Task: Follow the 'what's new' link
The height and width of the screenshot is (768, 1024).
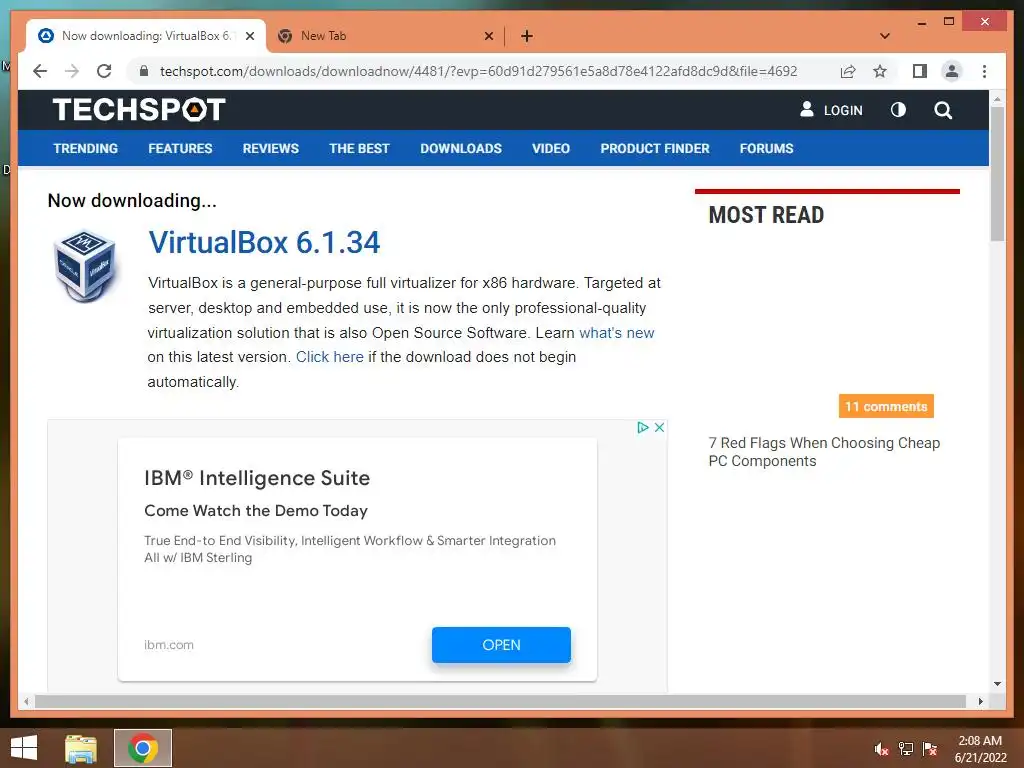Action: [x=616, y=332]
